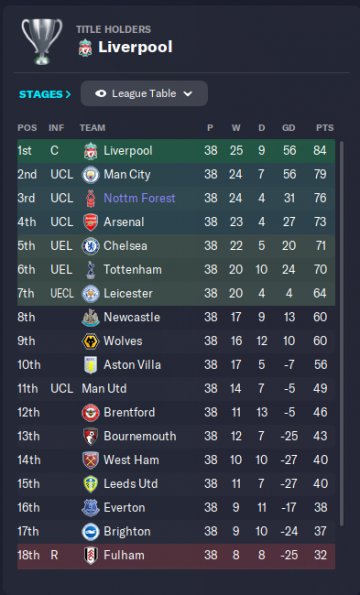Click the Nottm Forest club badge
Image resolution: width=360 pixels, height=595 pixels.
[90, 198]
